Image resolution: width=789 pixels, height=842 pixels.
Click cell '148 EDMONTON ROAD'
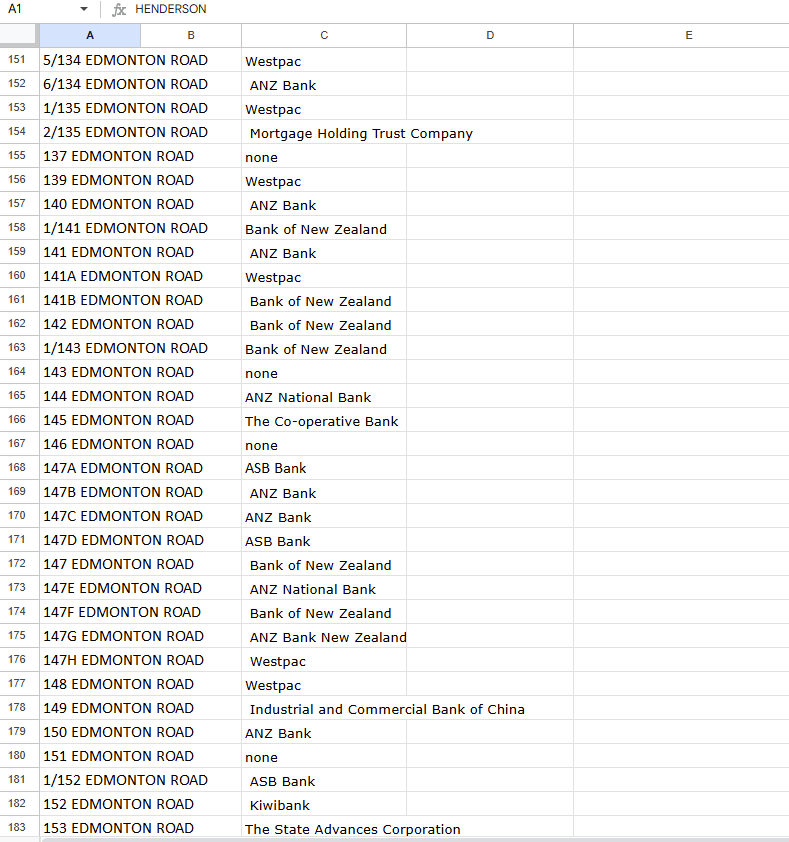tap(140, 684)
